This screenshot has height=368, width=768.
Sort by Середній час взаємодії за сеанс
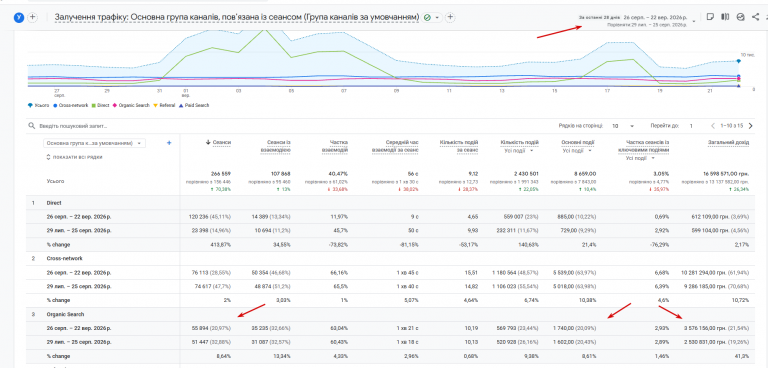point(395,146)
